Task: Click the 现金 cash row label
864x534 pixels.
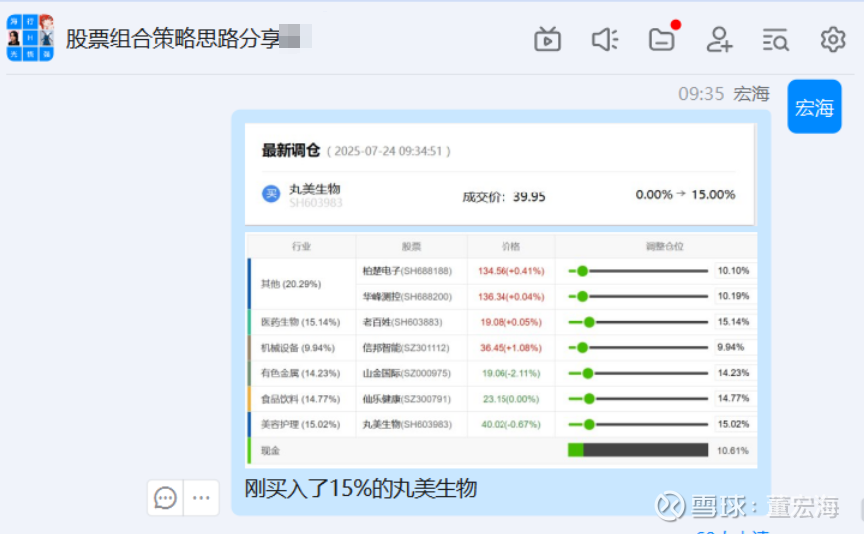Action: [x=270, y=451]
